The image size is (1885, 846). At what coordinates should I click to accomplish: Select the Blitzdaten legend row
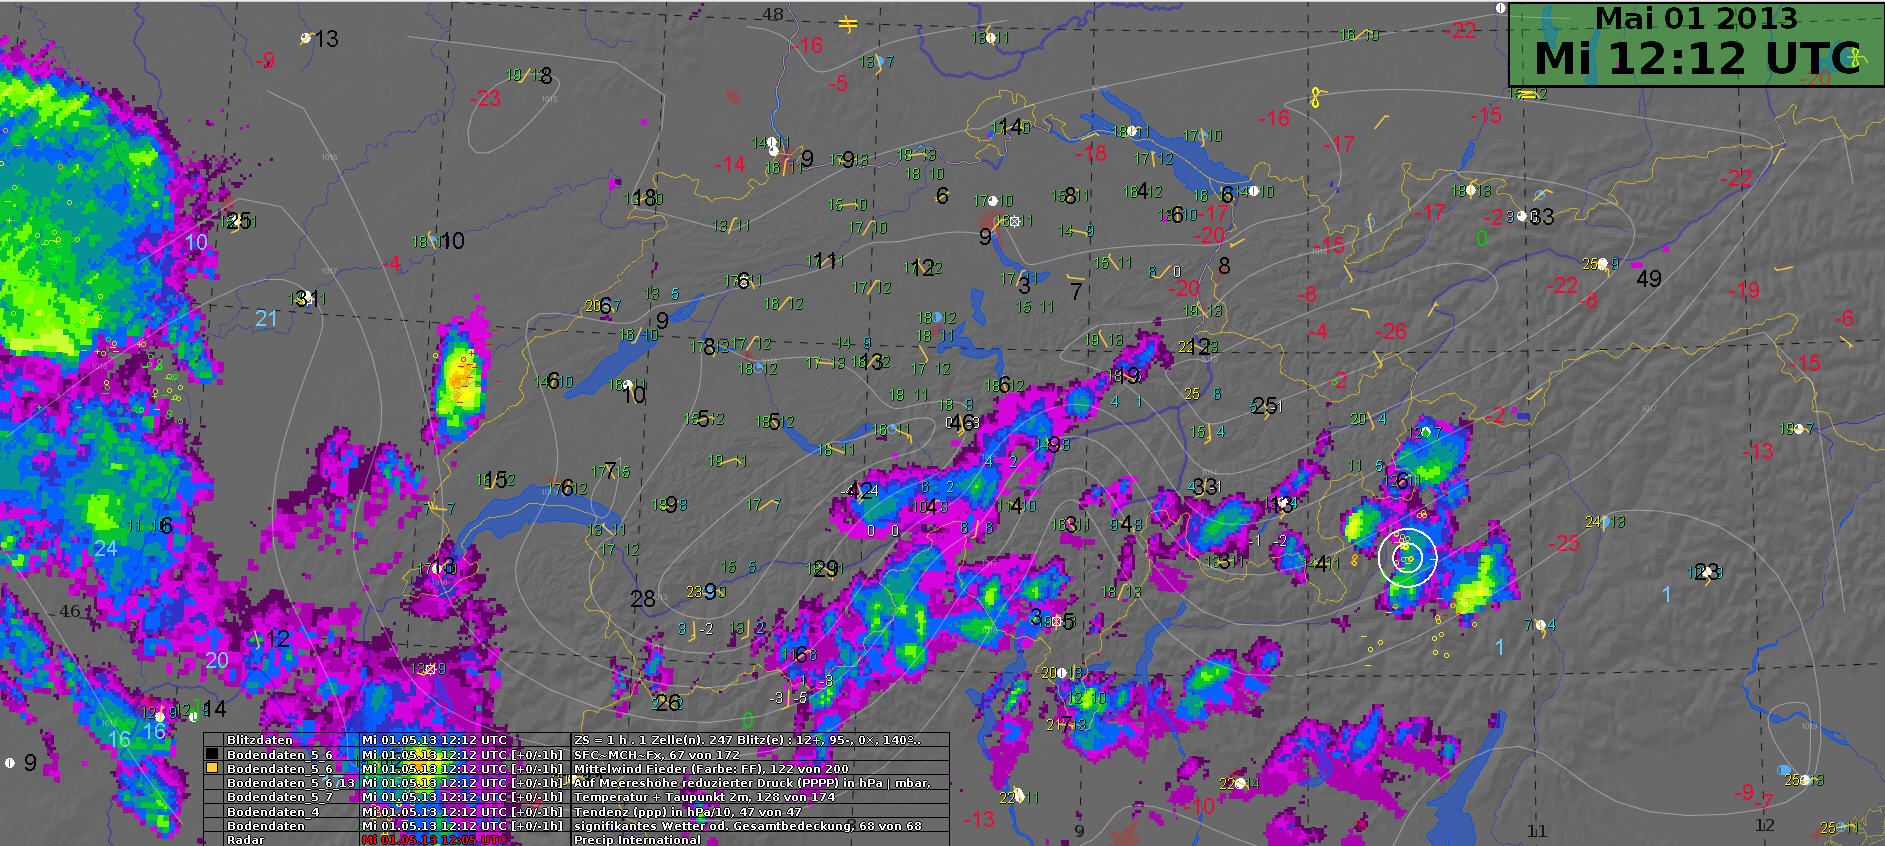point(260,740)
